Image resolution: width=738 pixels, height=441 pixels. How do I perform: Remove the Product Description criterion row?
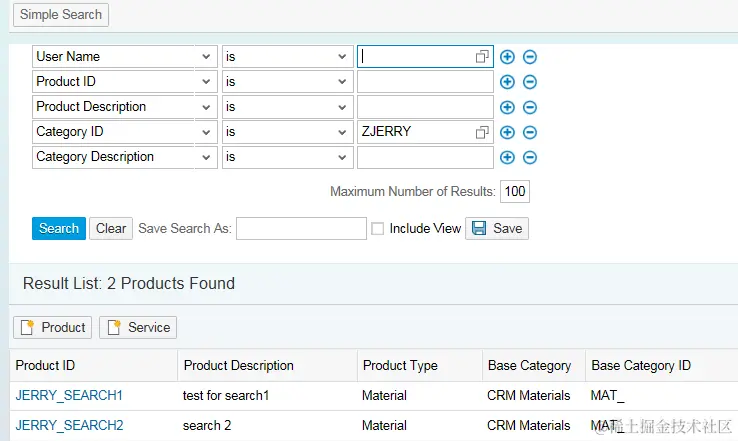[x=530, y=107]
